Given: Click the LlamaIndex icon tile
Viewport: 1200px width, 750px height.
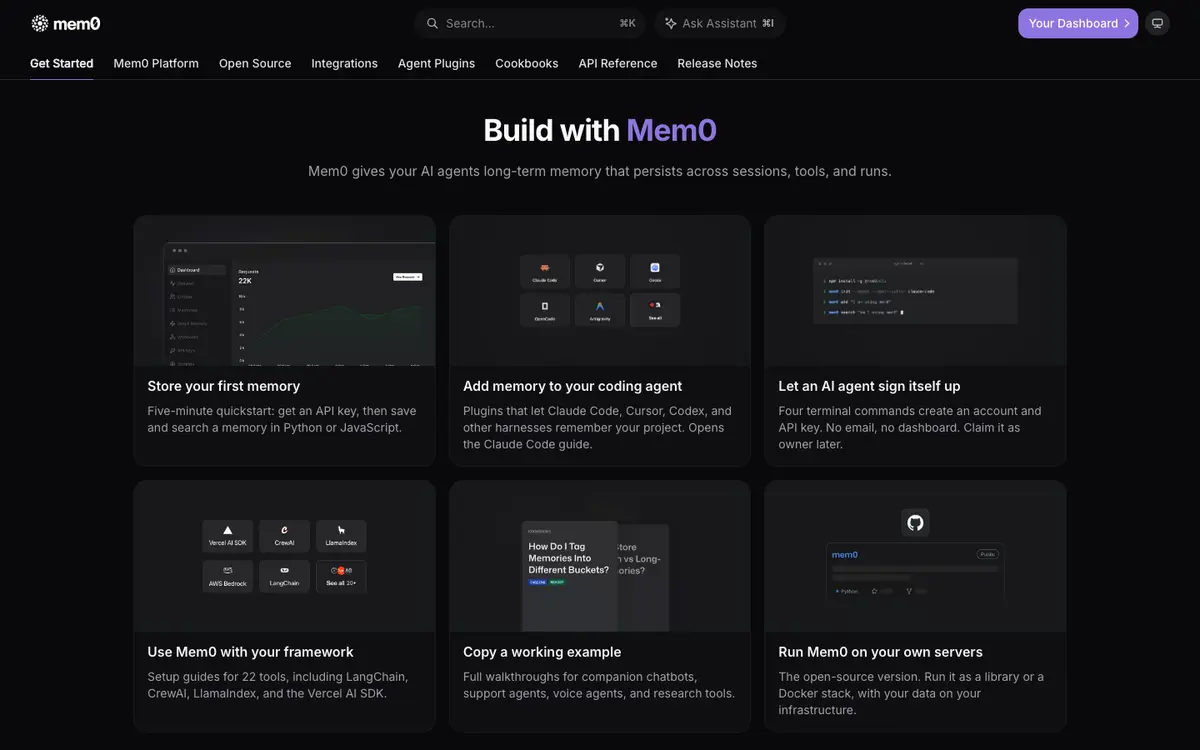Looking at the screenshot, I should pos(341,536).
